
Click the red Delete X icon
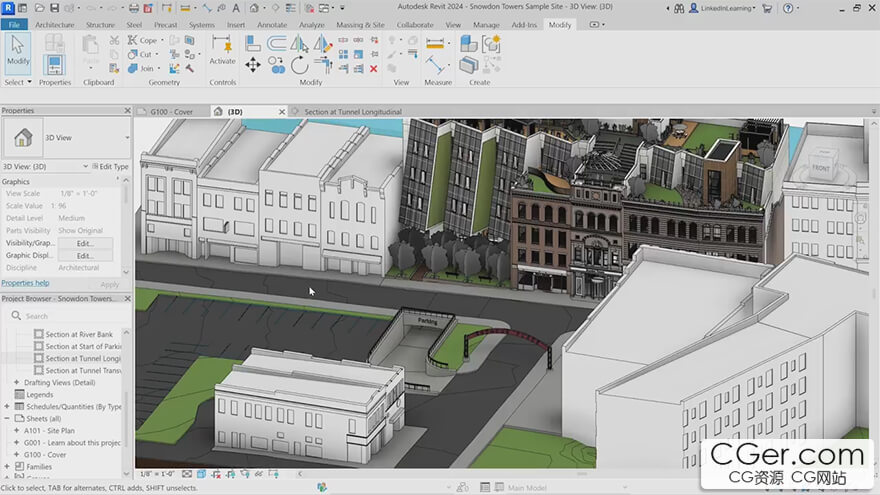(374, 69)
